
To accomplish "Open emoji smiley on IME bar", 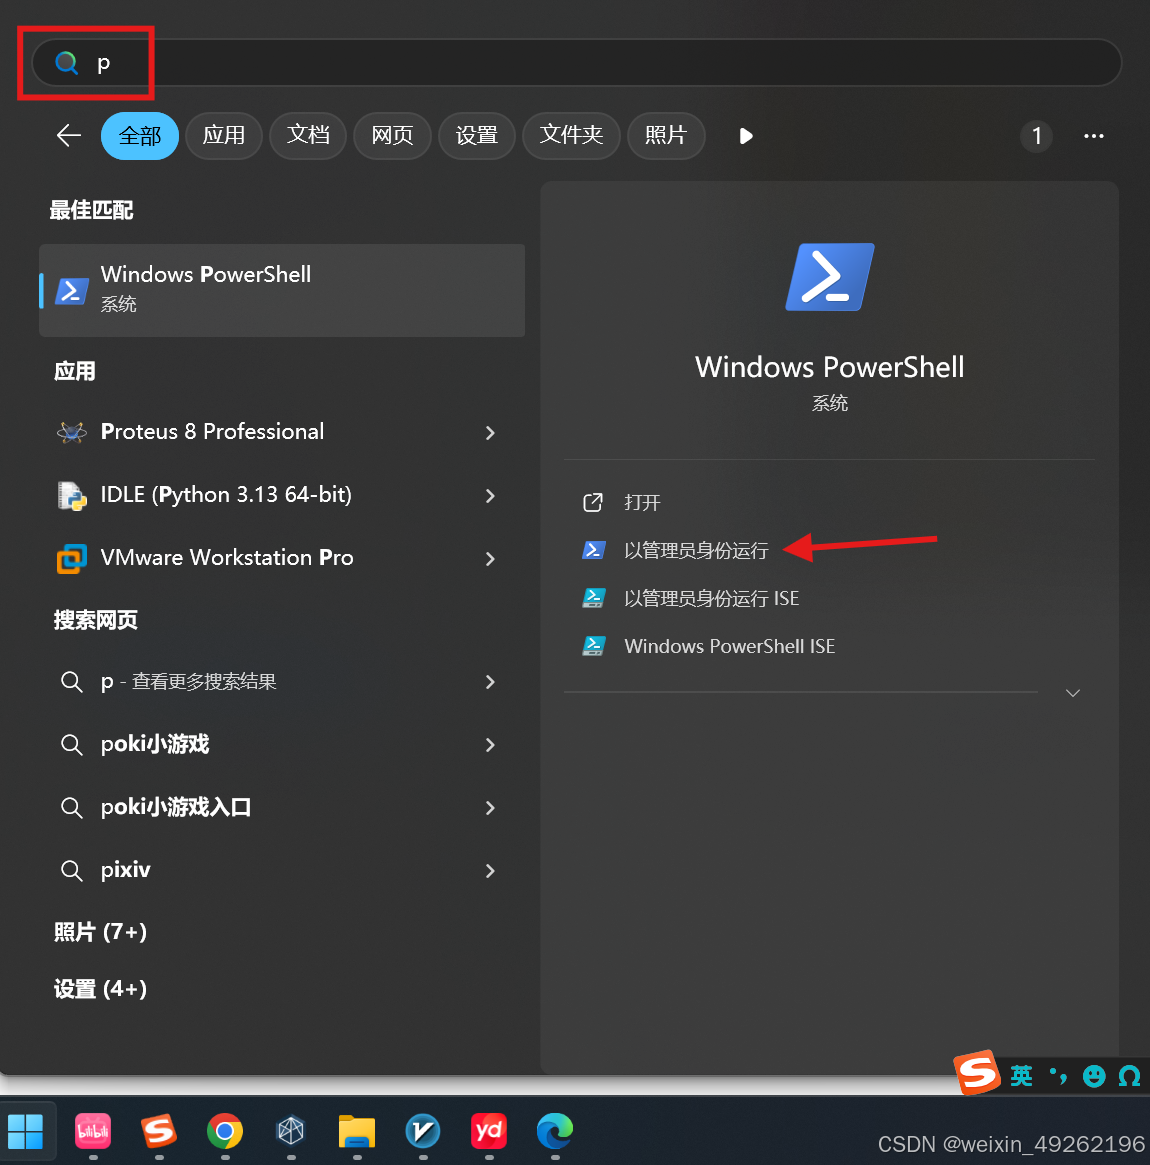I will click(1094, 1076).
